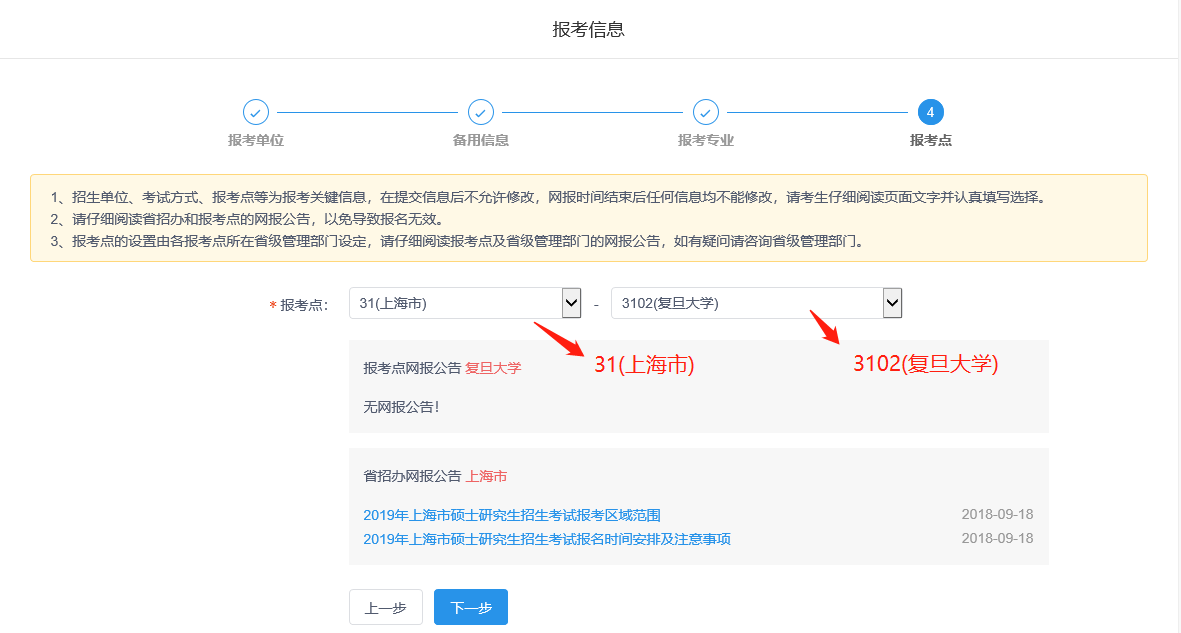Screen dimensions: 1181x633
Task: Select the 报考专业 step label
Action: coord(706,140)
